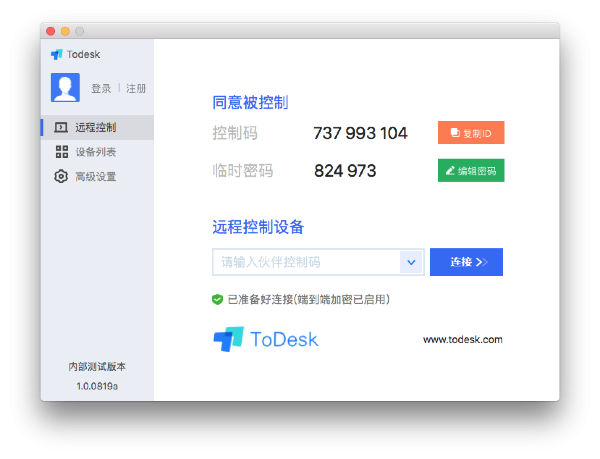Image resolution: width=600 pixels, height=459 pixels.
Task: Click the large ToDesk logo icon
Action: click(228, 339)
